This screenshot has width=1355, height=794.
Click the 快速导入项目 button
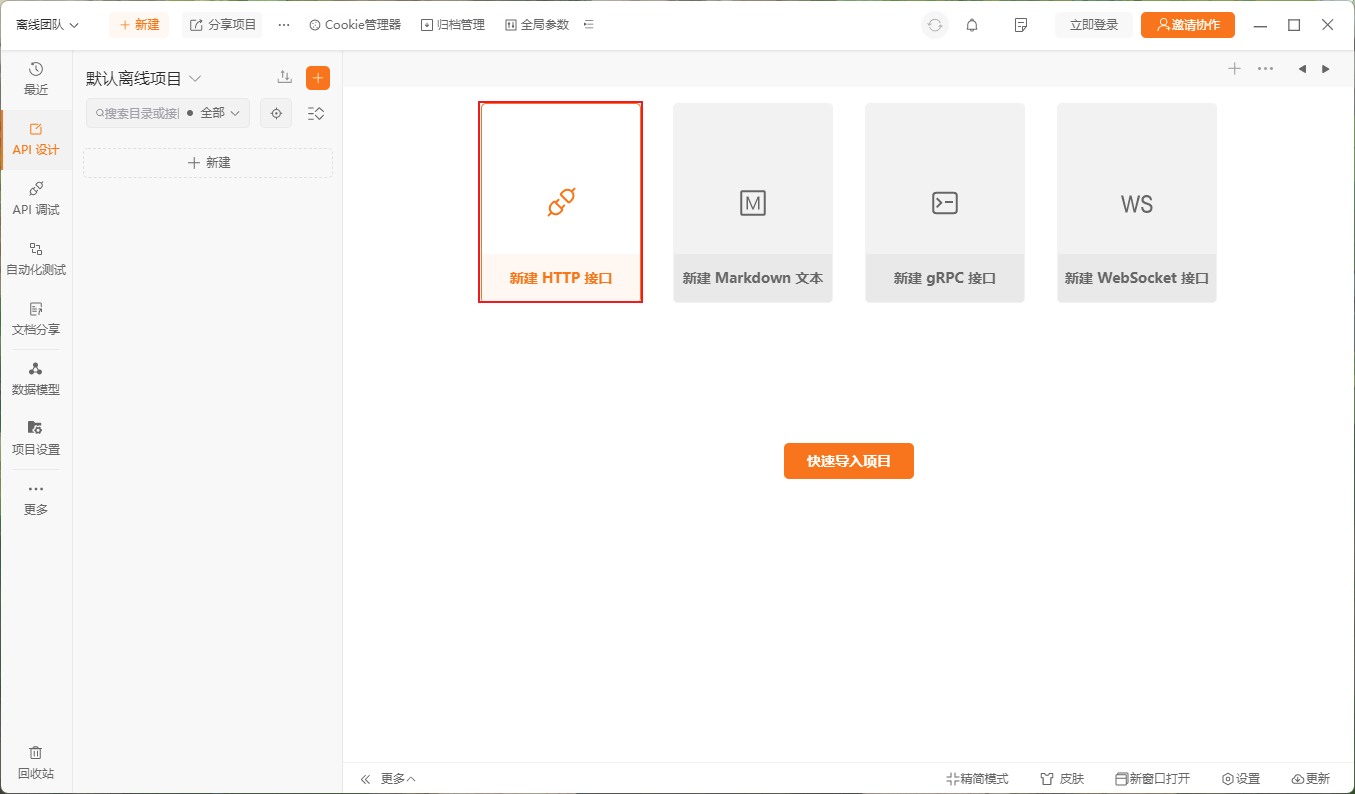848,461
